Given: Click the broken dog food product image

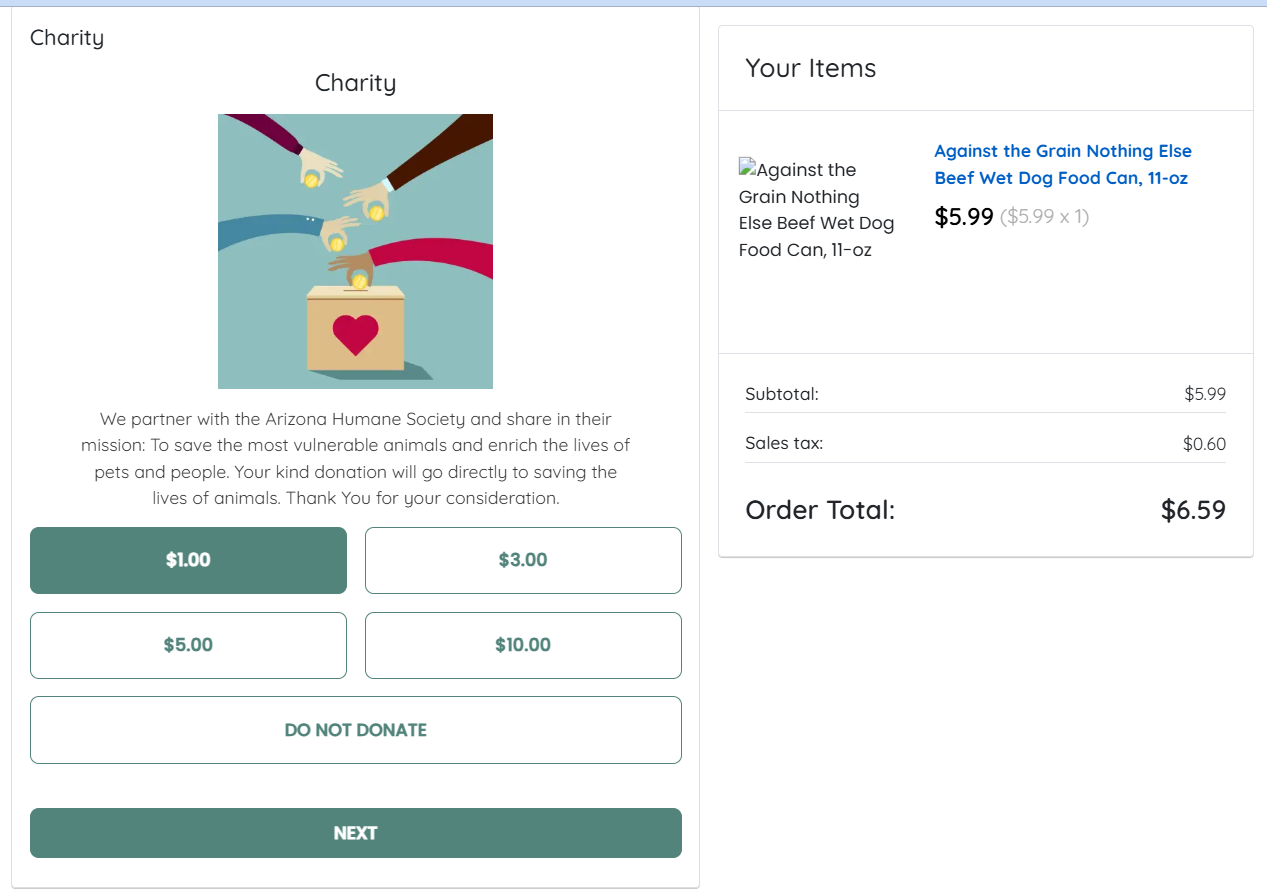Looking at the screenshot, I should [816, 209].
